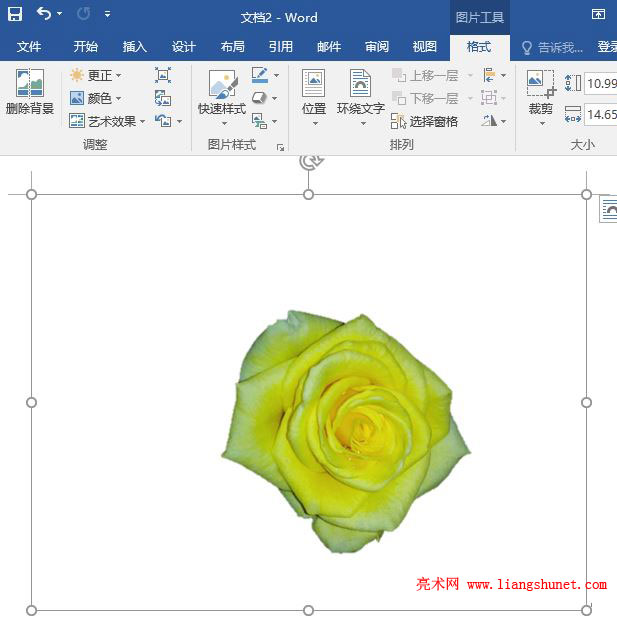This screenshot has width=617, height=634.
Task: Click the top-left sizing handle of picture
Action: click(x=31, y=194)
